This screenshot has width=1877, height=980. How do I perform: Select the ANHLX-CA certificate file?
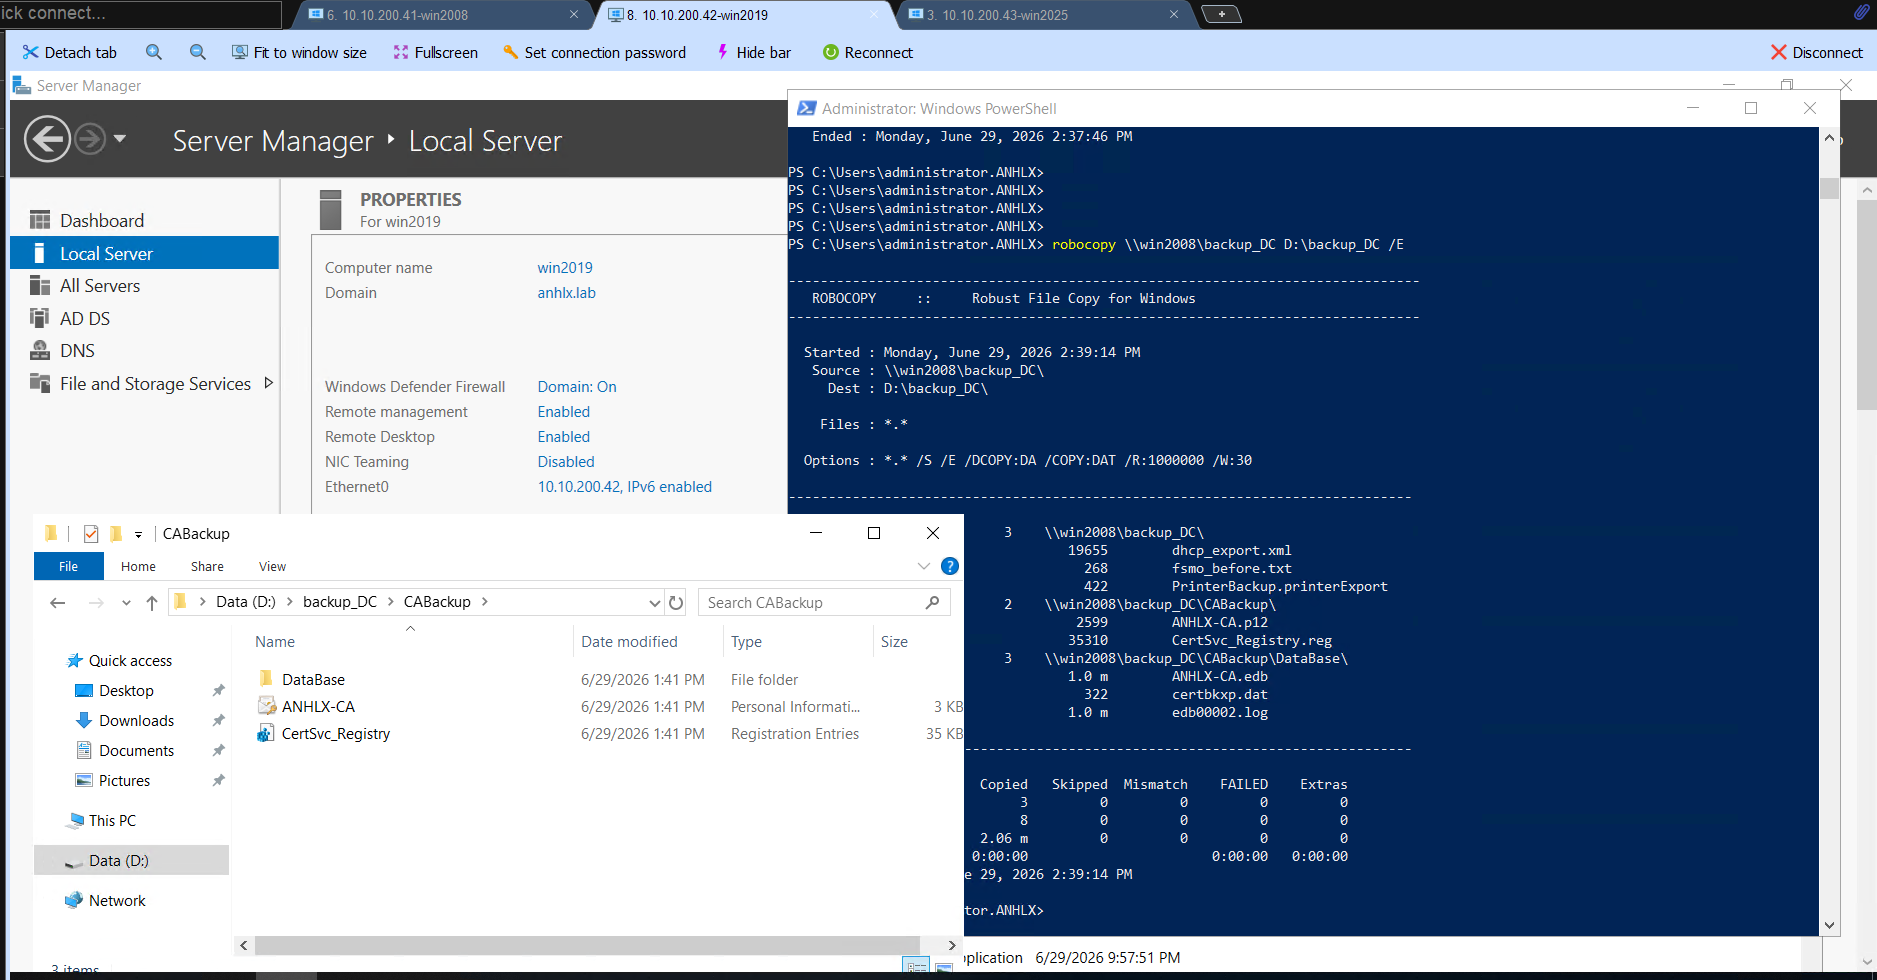(x=318, y=706)
